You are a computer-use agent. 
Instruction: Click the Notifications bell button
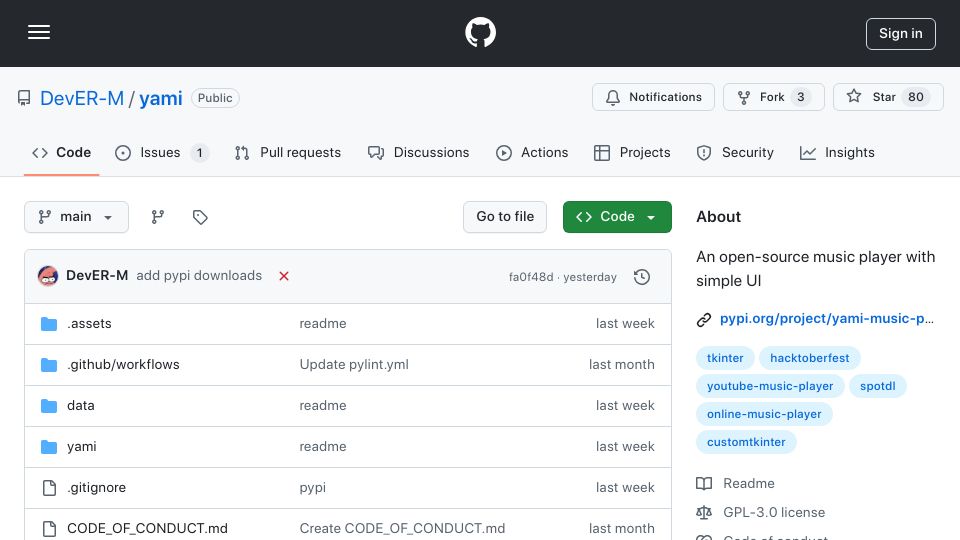click(x=653, y=97)
